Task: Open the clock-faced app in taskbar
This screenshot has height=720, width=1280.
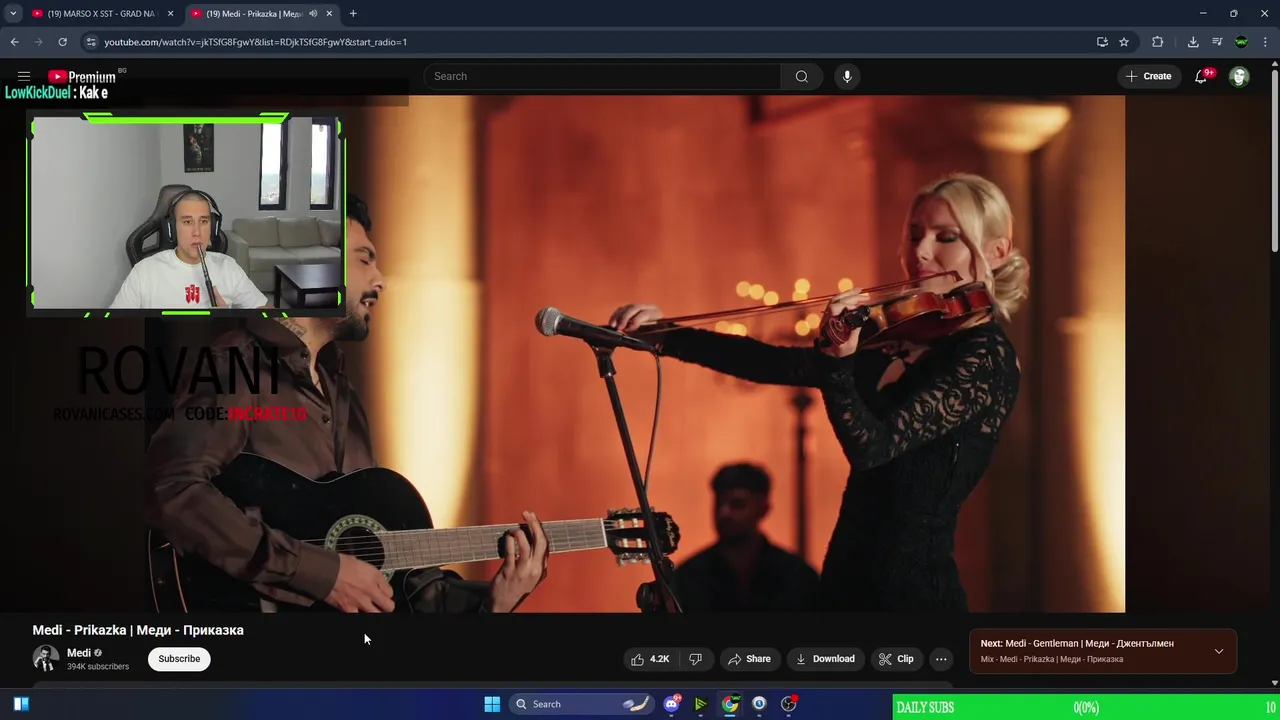Action: click(759, 704)
